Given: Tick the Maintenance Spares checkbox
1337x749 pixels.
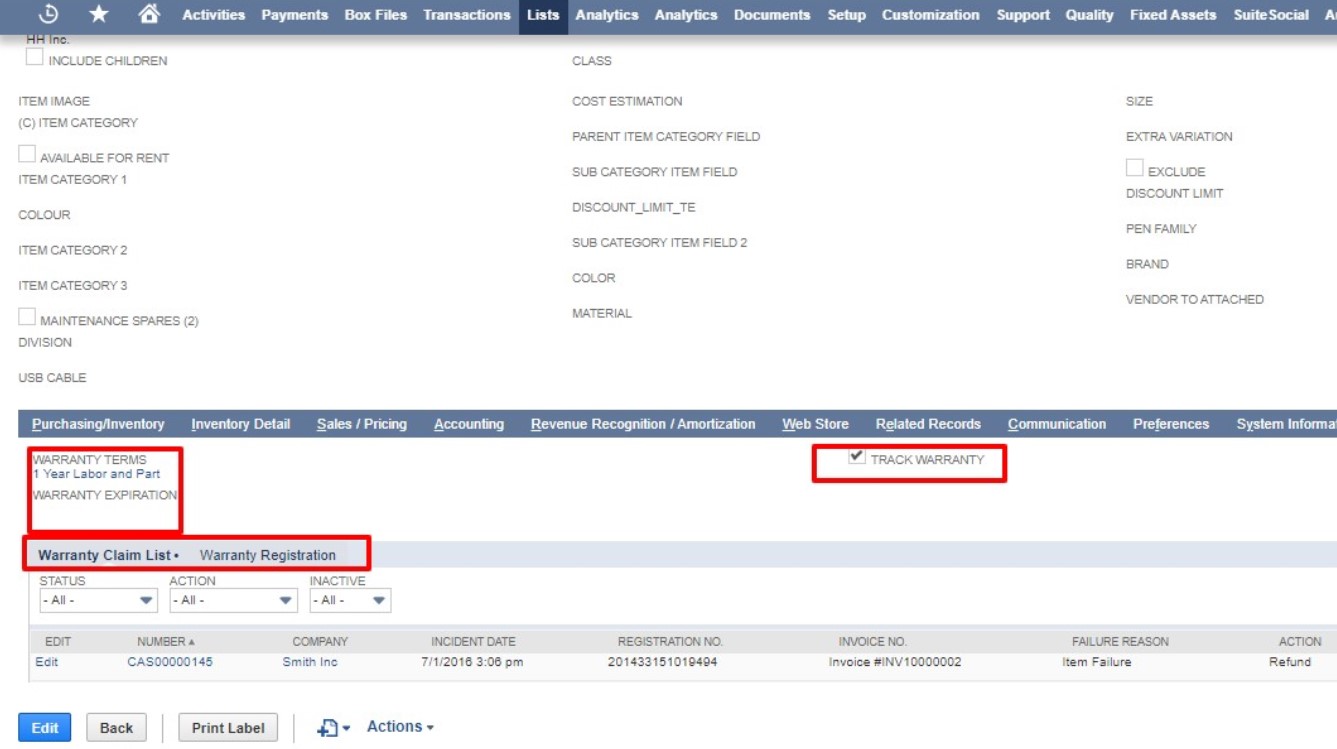Looking at the screenshot, I should tap(27, 318).
